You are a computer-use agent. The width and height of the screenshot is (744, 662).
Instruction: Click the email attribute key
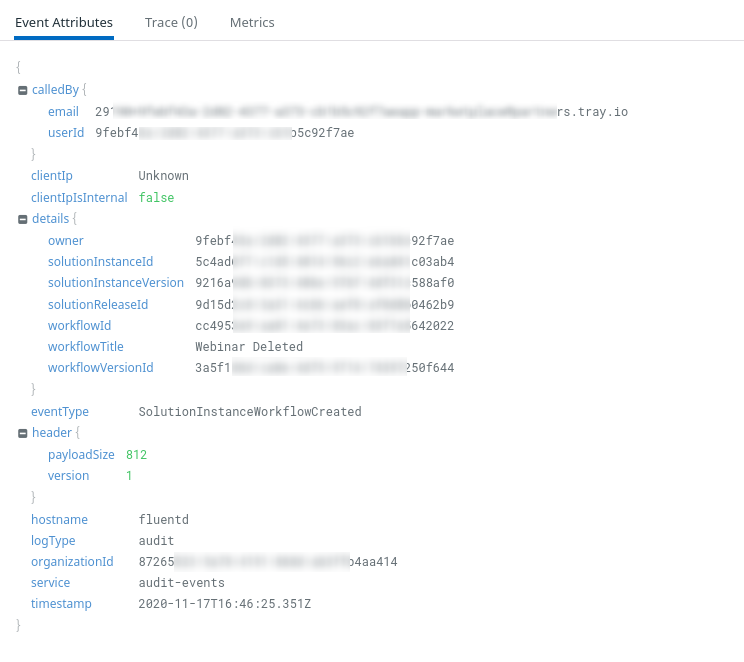63,111
